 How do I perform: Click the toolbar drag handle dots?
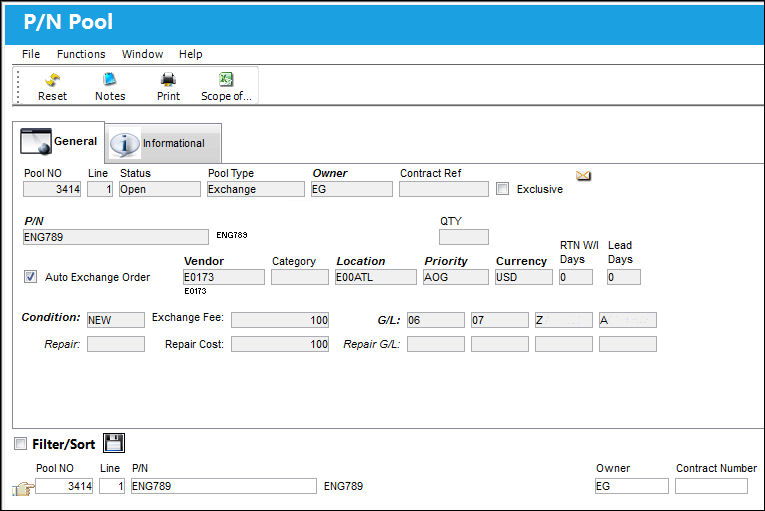pos(18,86)
